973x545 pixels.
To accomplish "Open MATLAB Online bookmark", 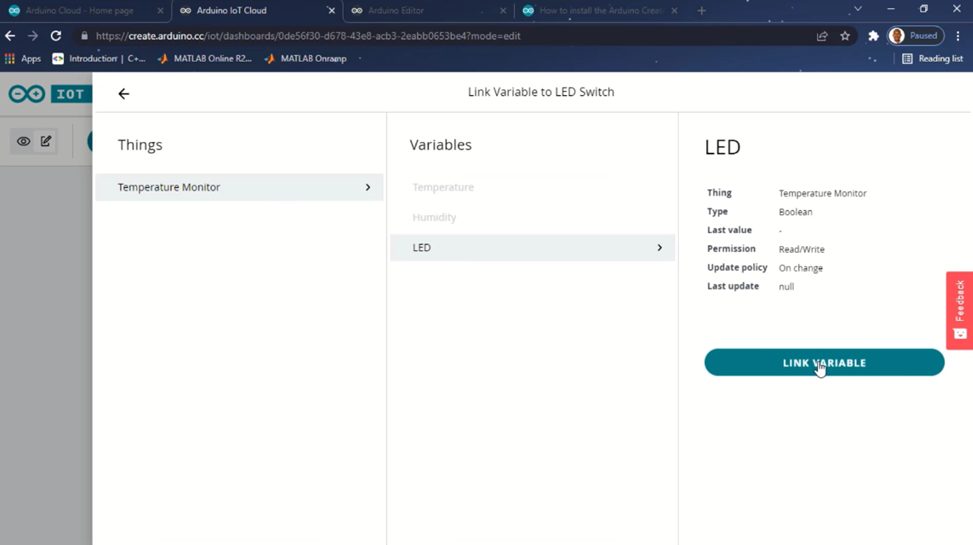I will pyautogui.click(x=205, y=59).
